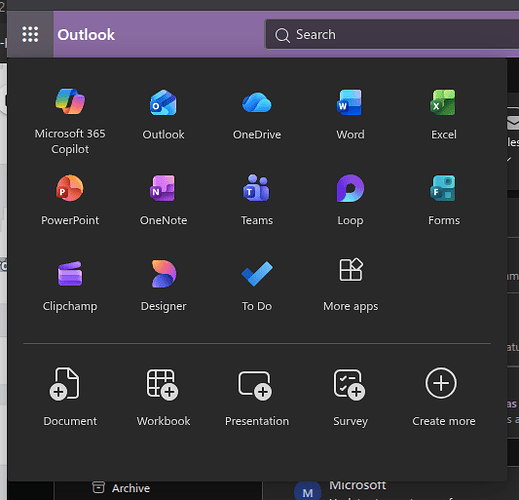519x500 pixels.
Task: Open Clipchamp video editor
Action: (x=70, y=286)
